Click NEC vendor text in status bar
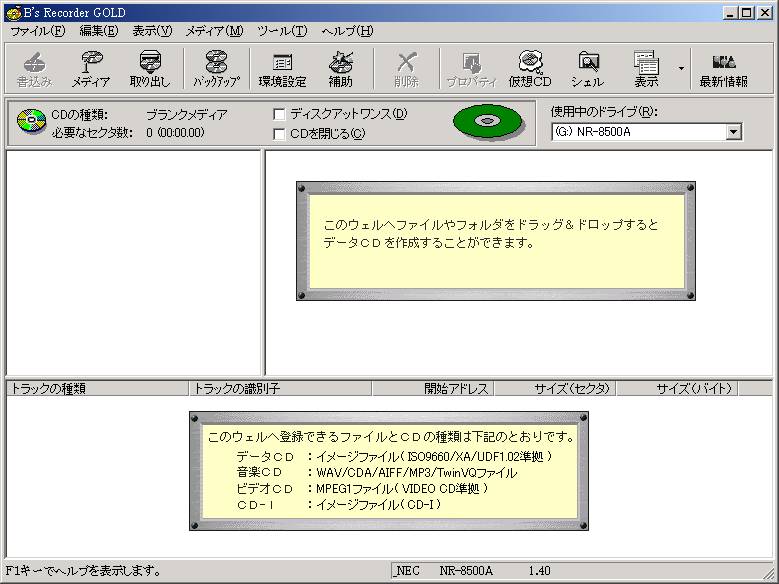 407,571
